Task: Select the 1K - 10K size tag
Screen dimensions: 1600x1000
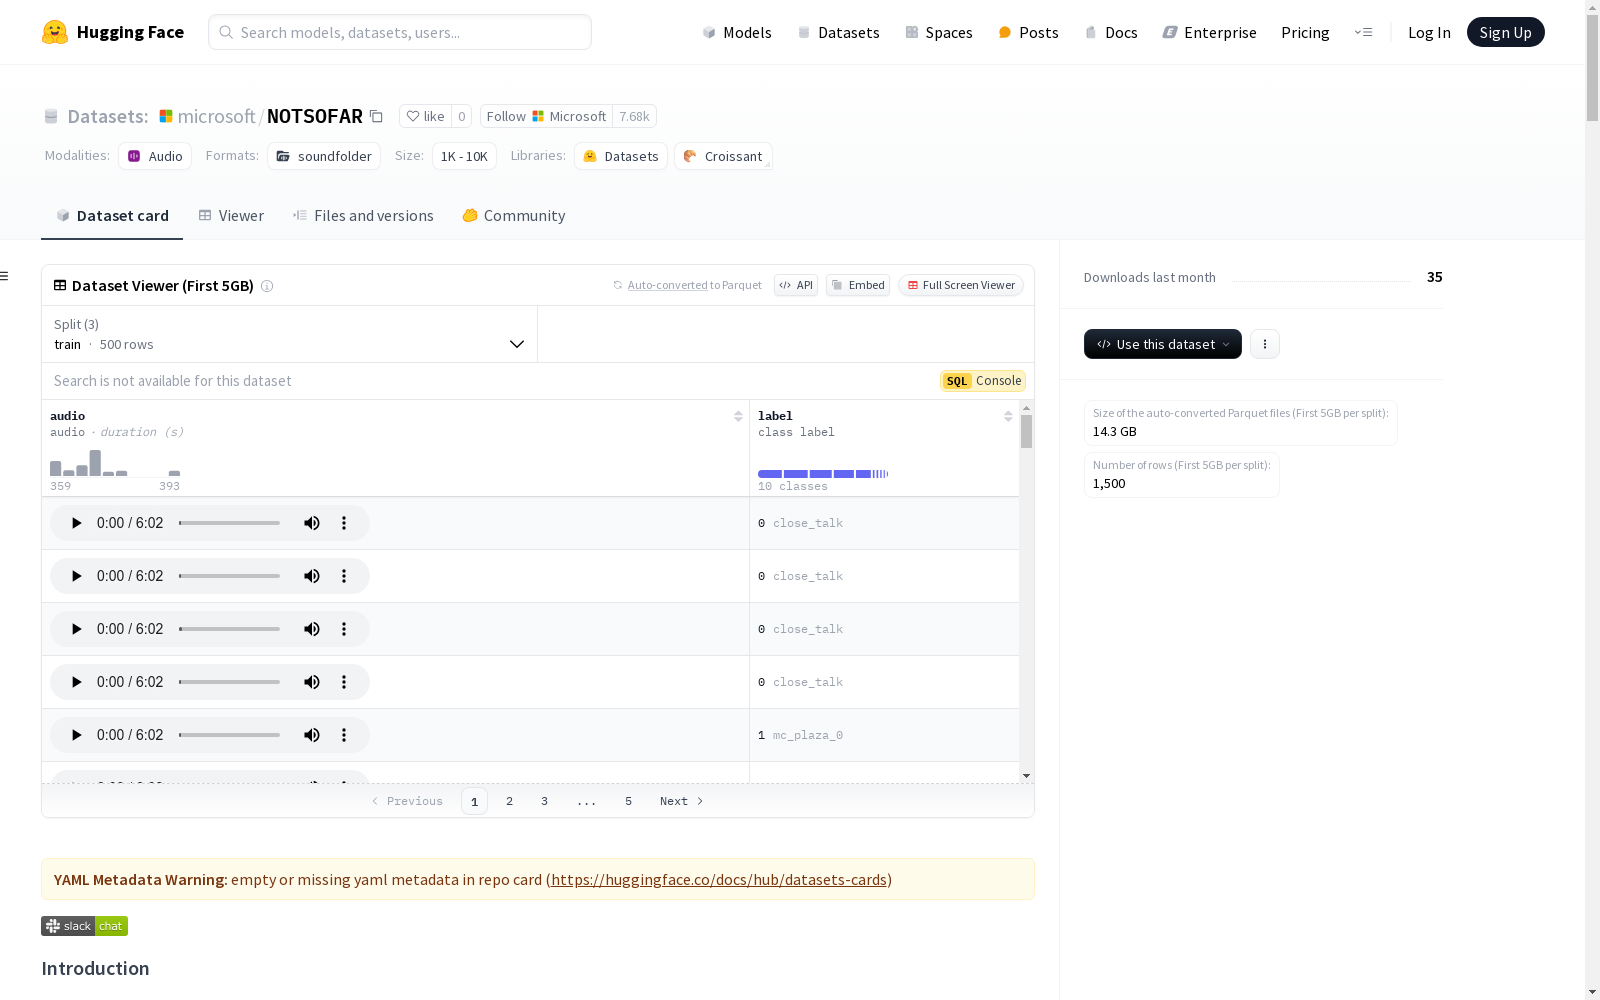Action: click(x=464, y=156)
